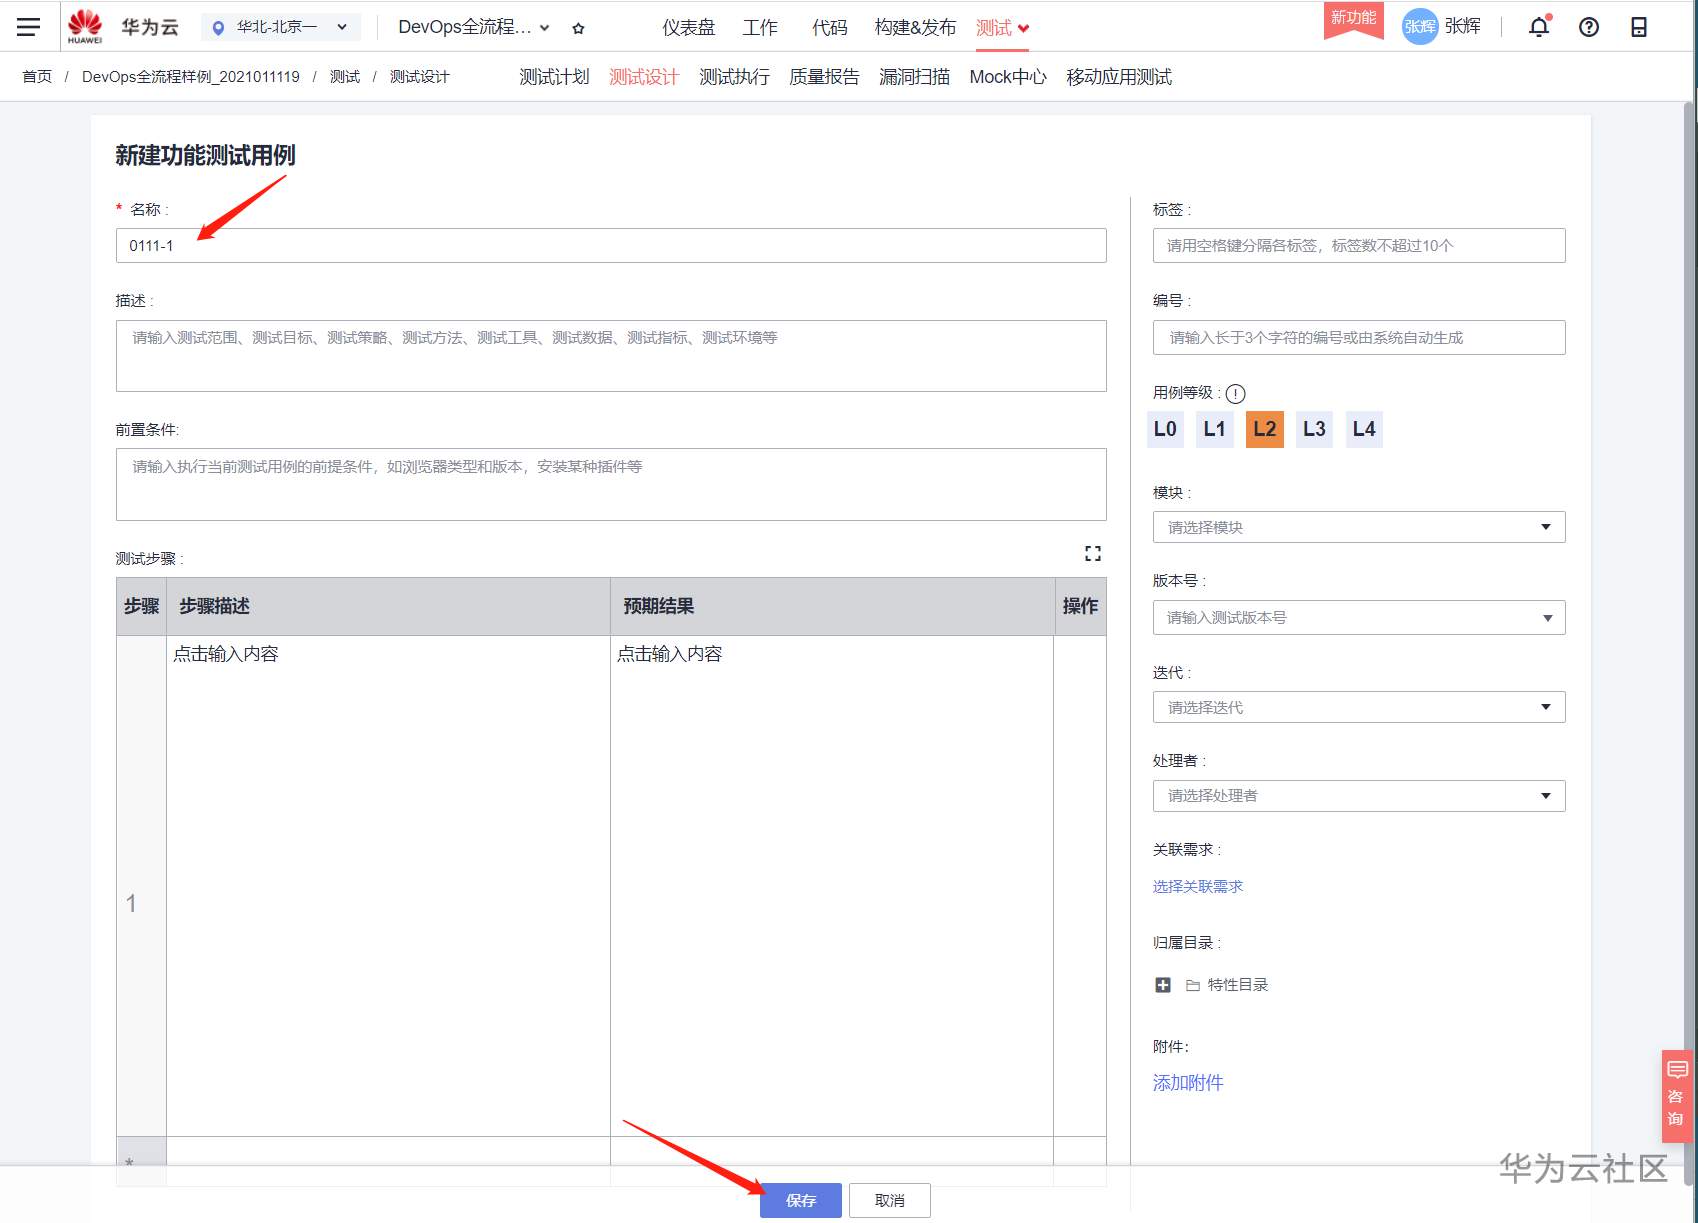
Task: Click 选择关联需求 link
Action: click(1198, 887)
